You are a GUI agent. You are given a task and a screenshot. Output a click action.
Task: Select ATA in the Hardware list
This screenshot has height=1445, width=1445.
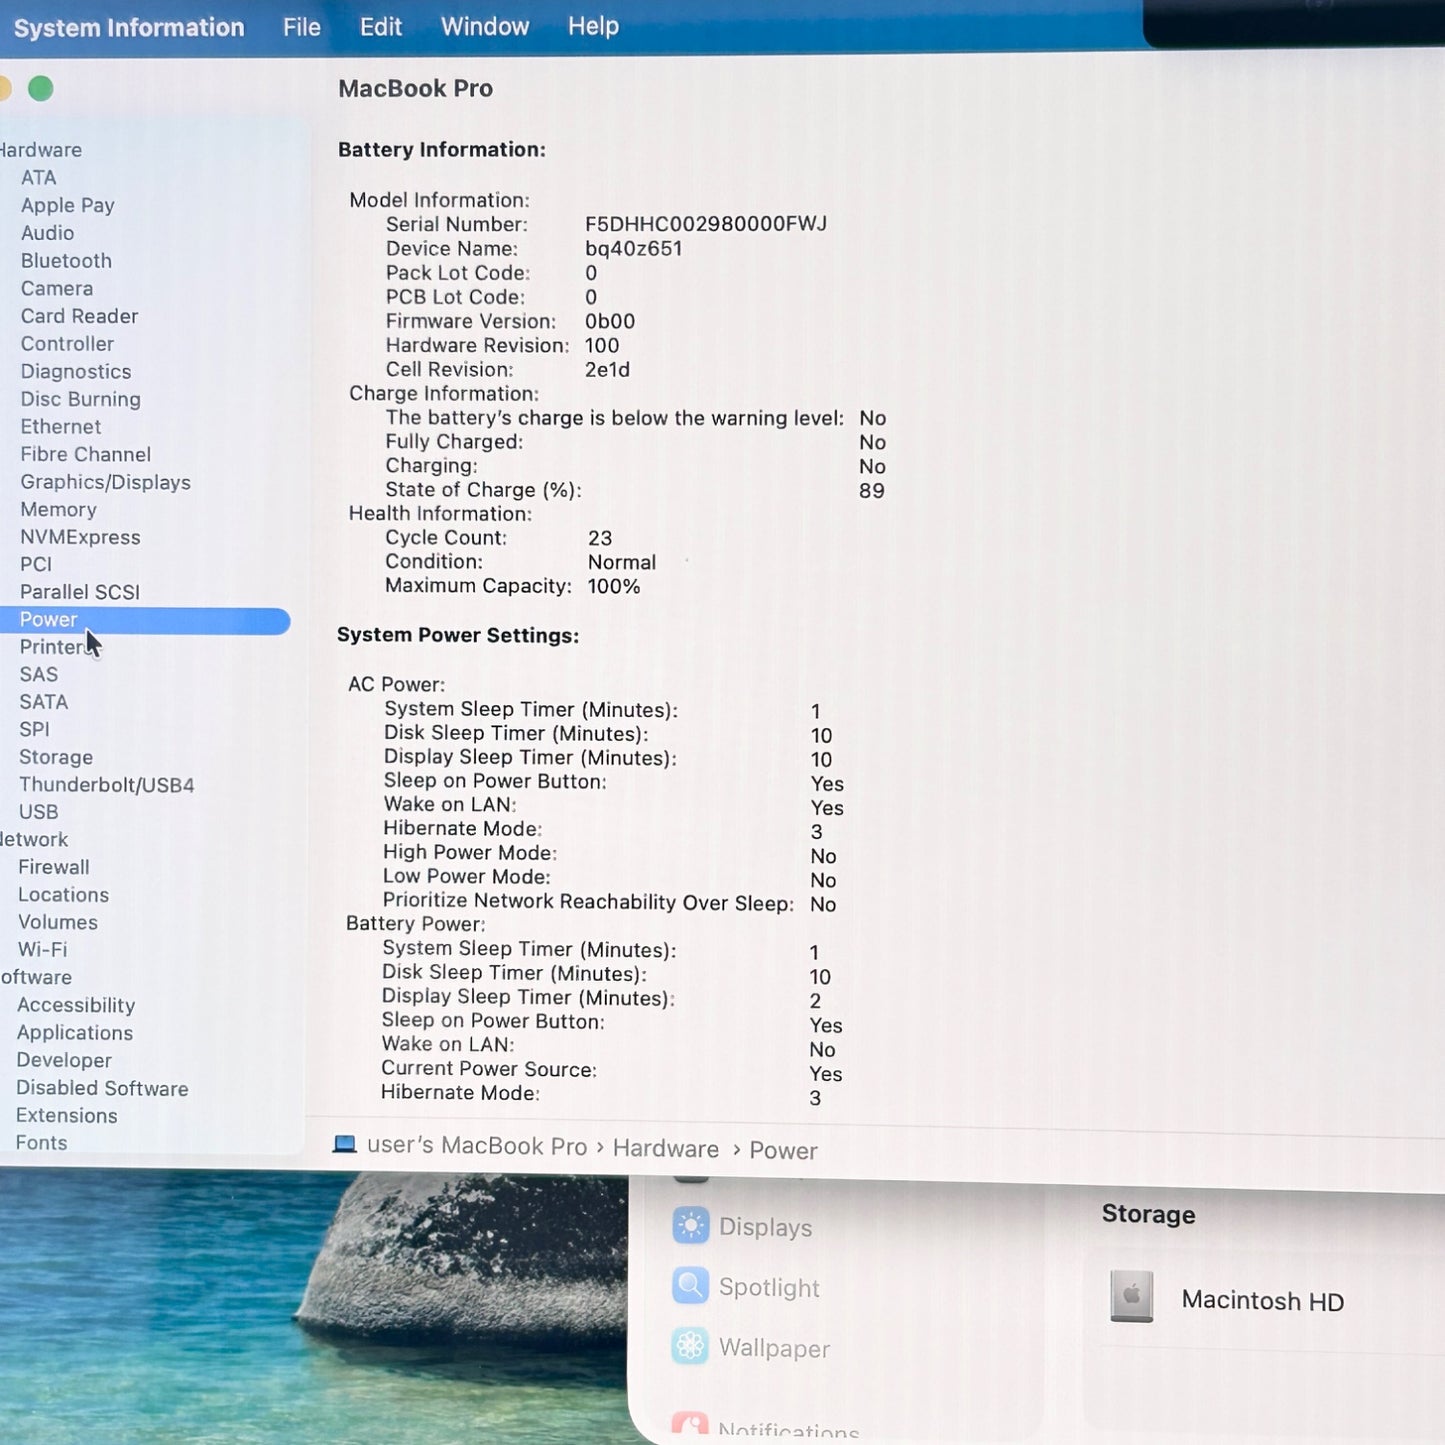39,177
